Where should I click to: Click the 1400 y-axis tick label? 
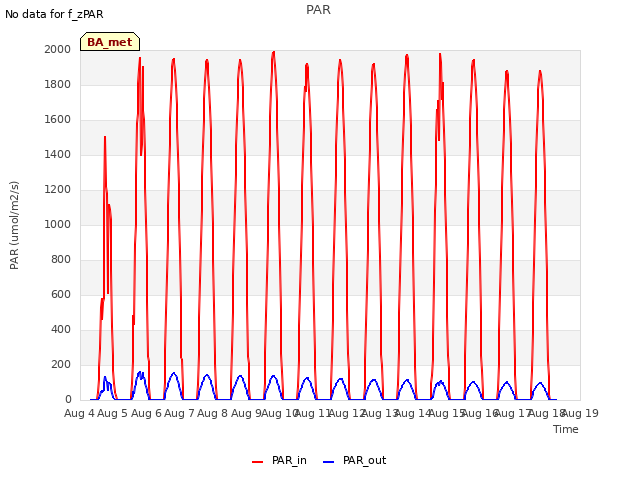[x=58, y=154]
